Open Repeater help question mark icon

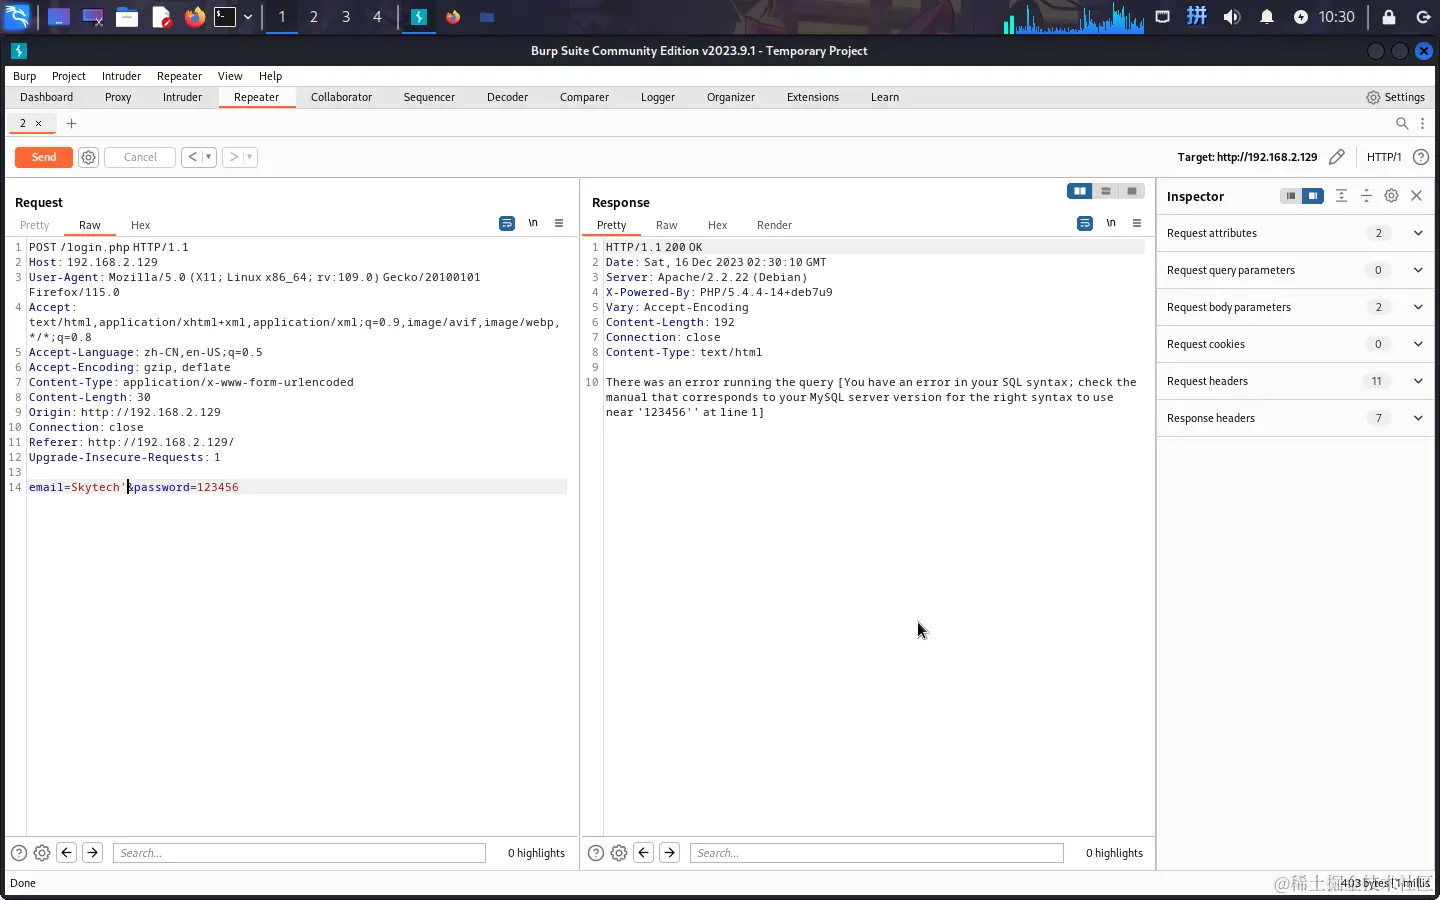click(x=1421, y=157)
